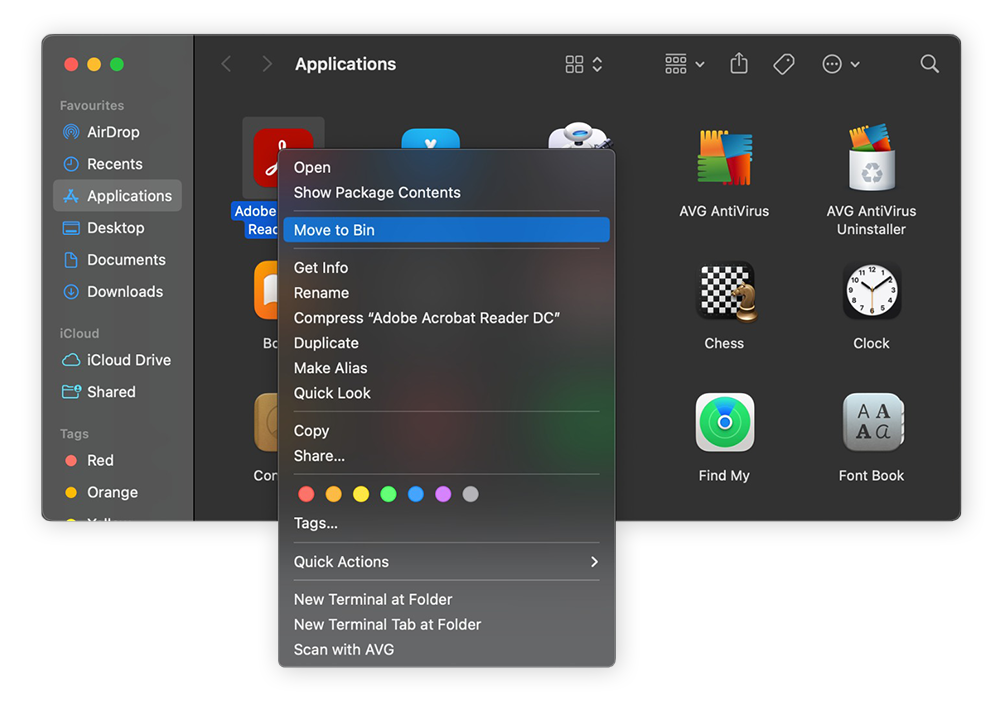1000x703 pixels.
Task: Choose Share... in context menu
Action: click(x=446, y=455)
